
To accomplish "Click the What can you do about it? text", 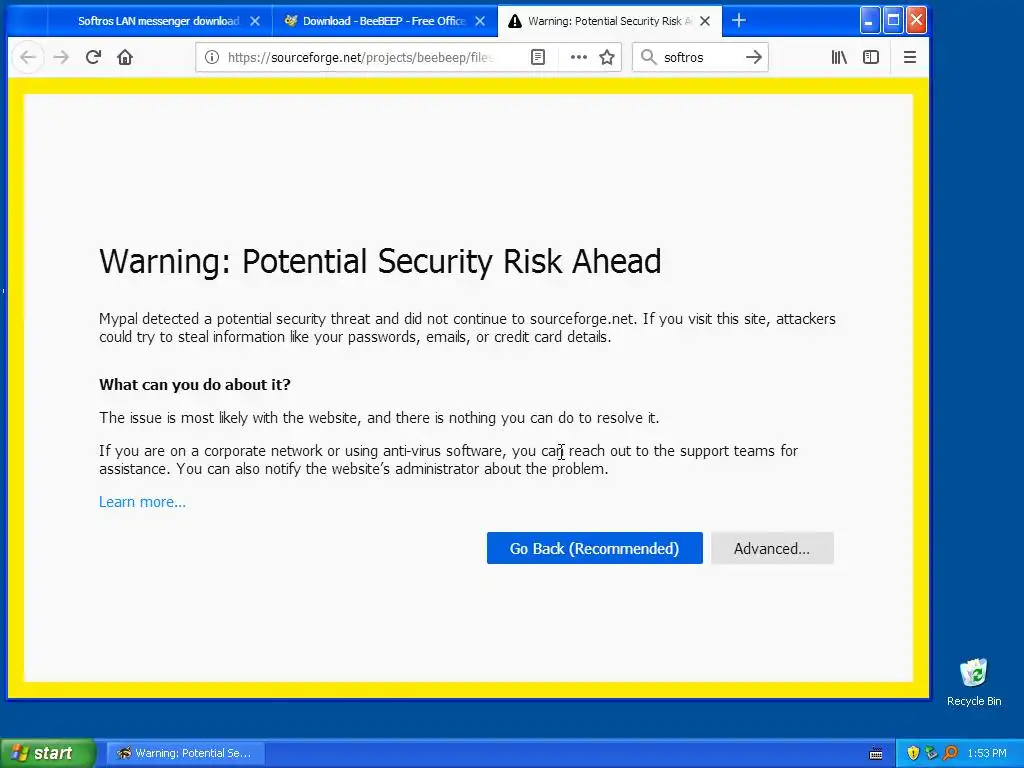I will click(x=195, y=385).
